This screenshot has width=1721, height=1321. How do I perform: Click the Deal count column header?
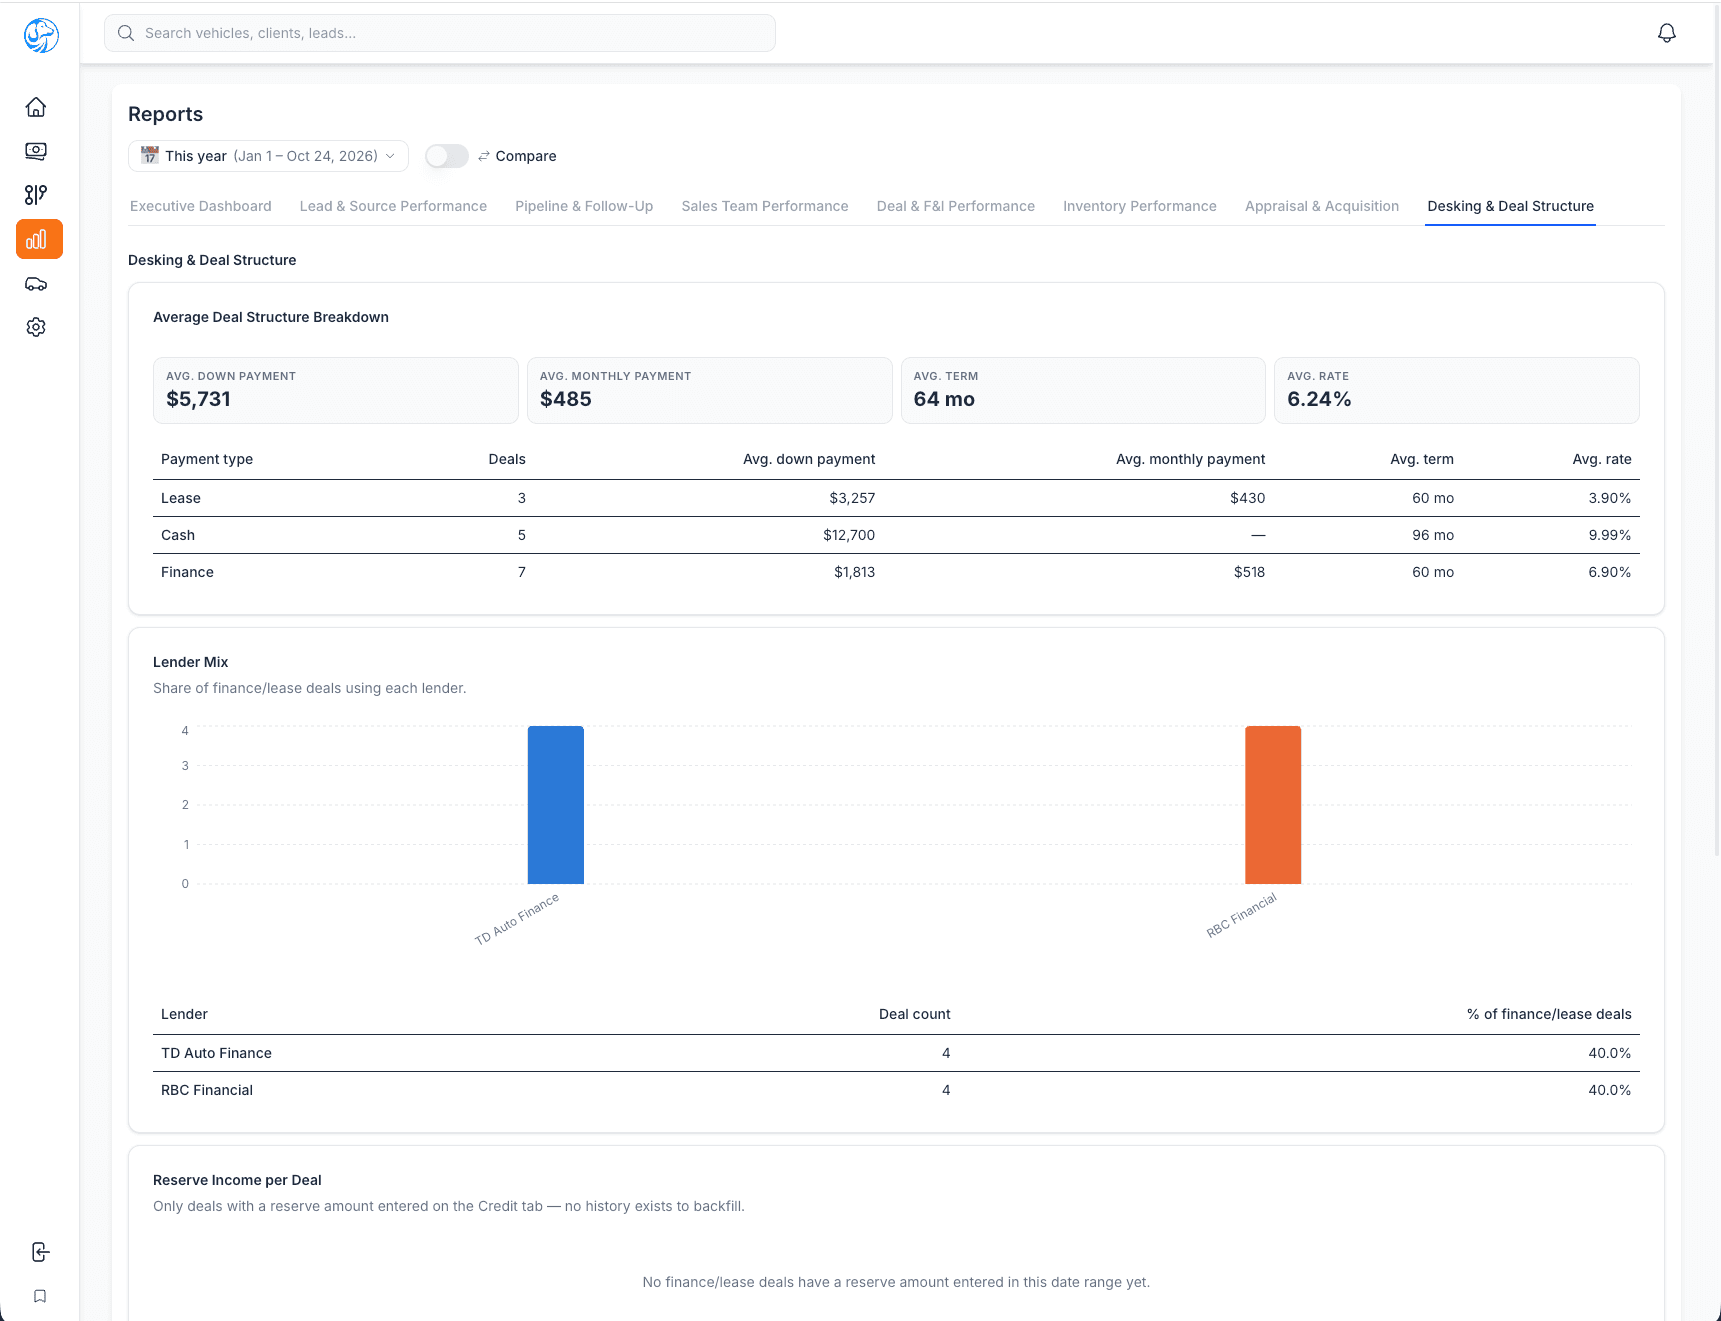coord(915,1014)
